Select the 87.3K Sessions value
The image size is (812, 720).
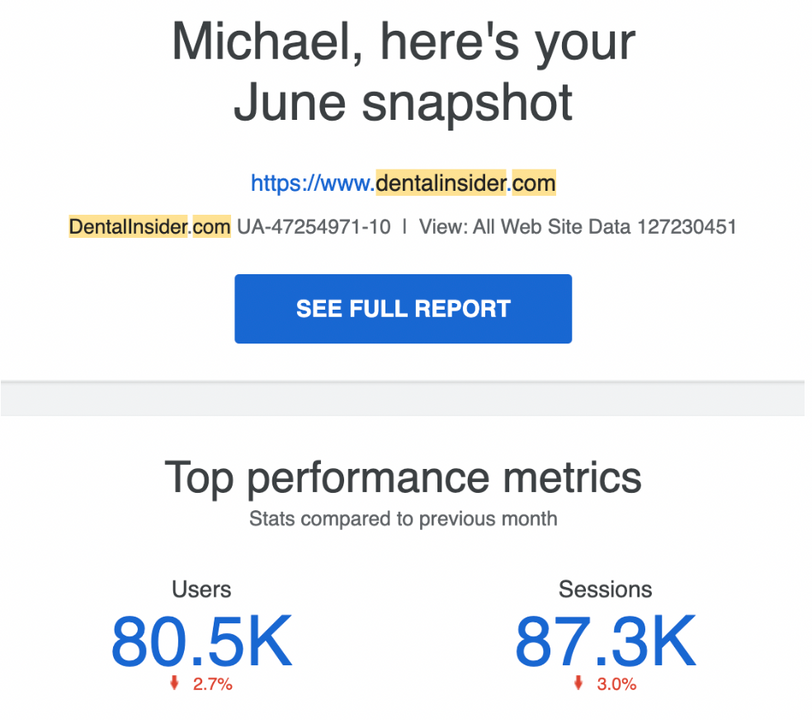coord(604,641)
